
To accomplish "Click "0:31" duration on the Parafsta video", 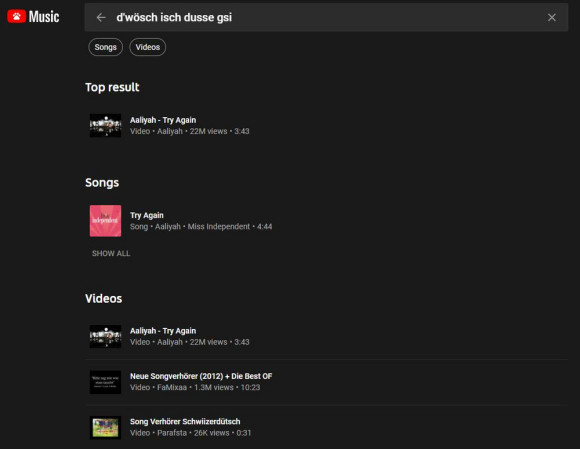I will pyautogui.click(x=244, y=433).
